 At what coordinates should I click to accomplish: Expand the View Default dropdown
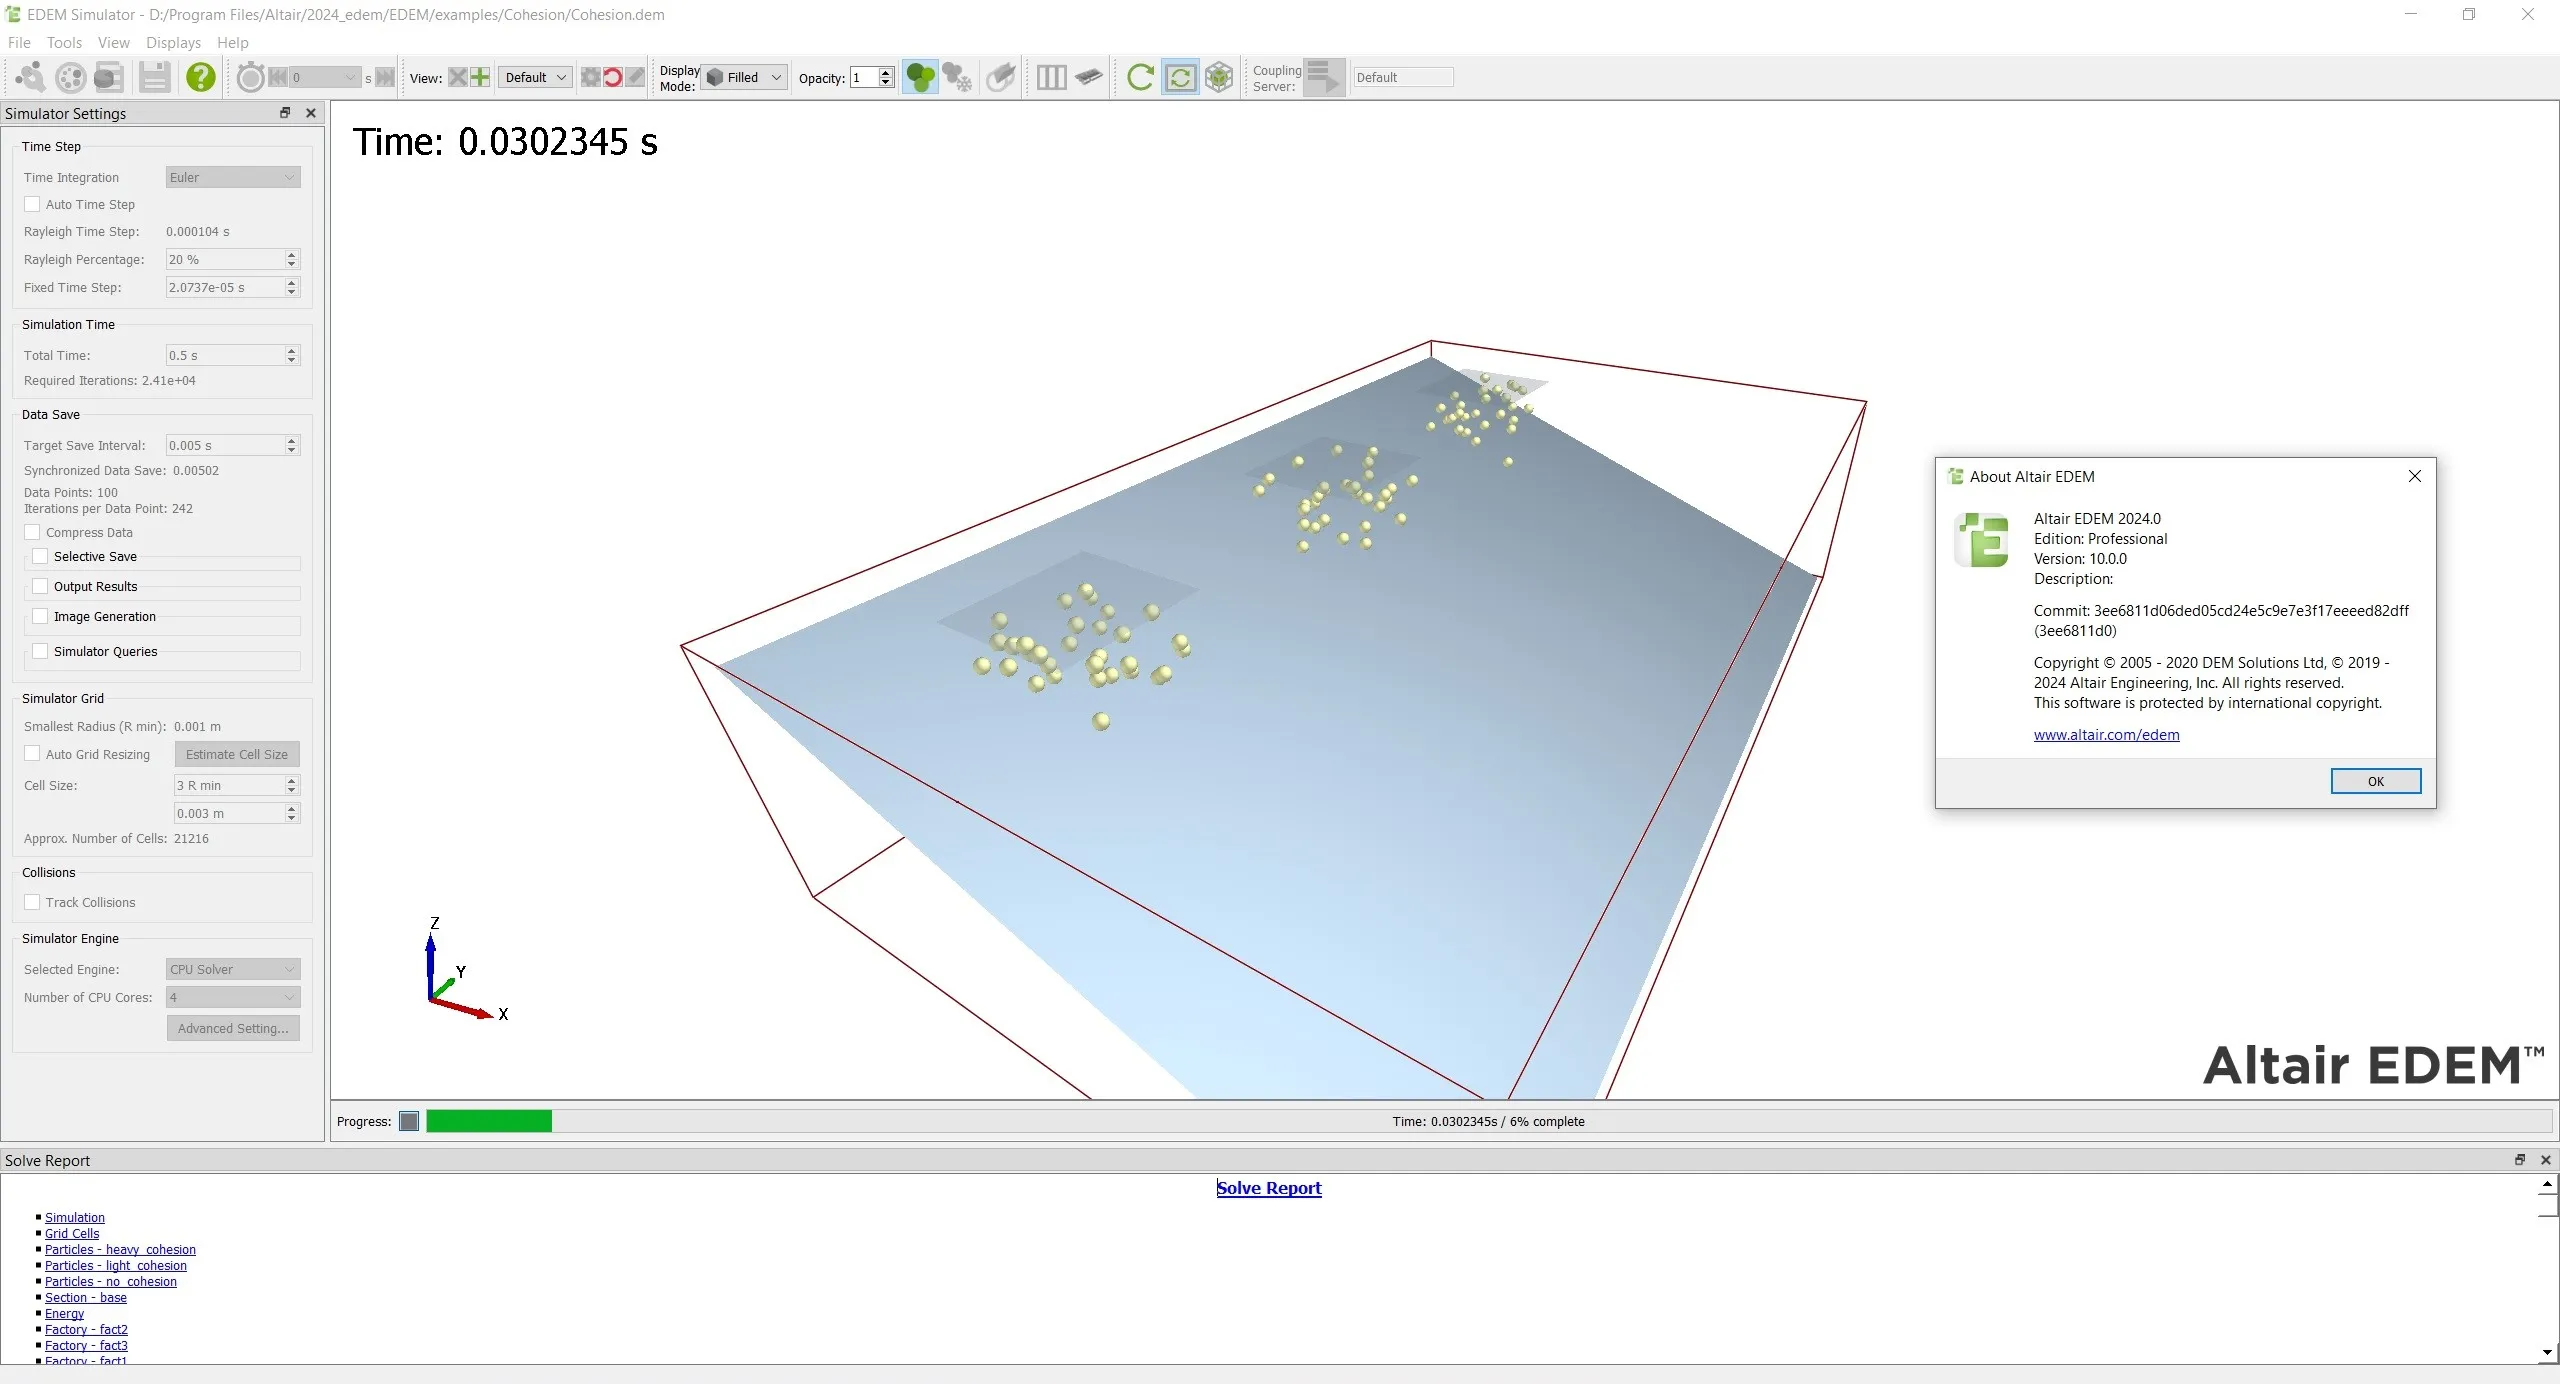pyautogui.click(x=535, y=77)
